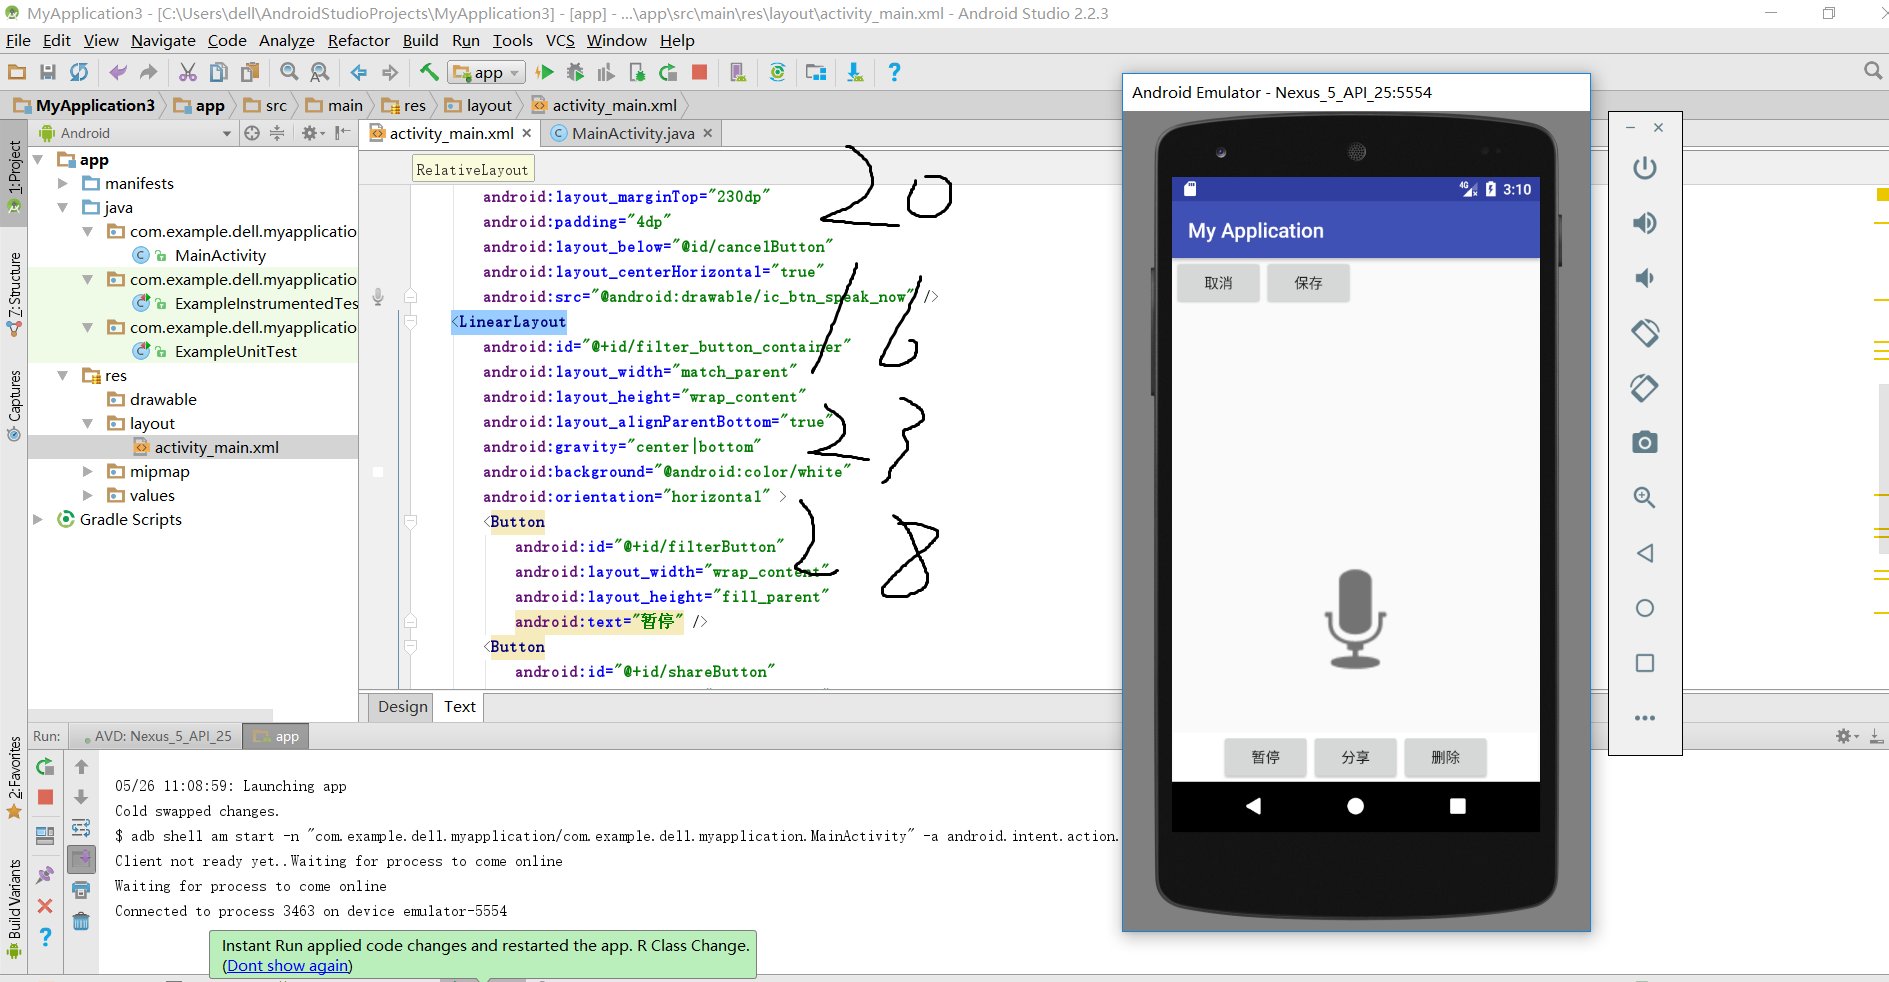The height and width of the screenshot is (982, 1889).
Task: Click the Debug app bug icon
Action: pyautogui.click(x=575, y=72)
